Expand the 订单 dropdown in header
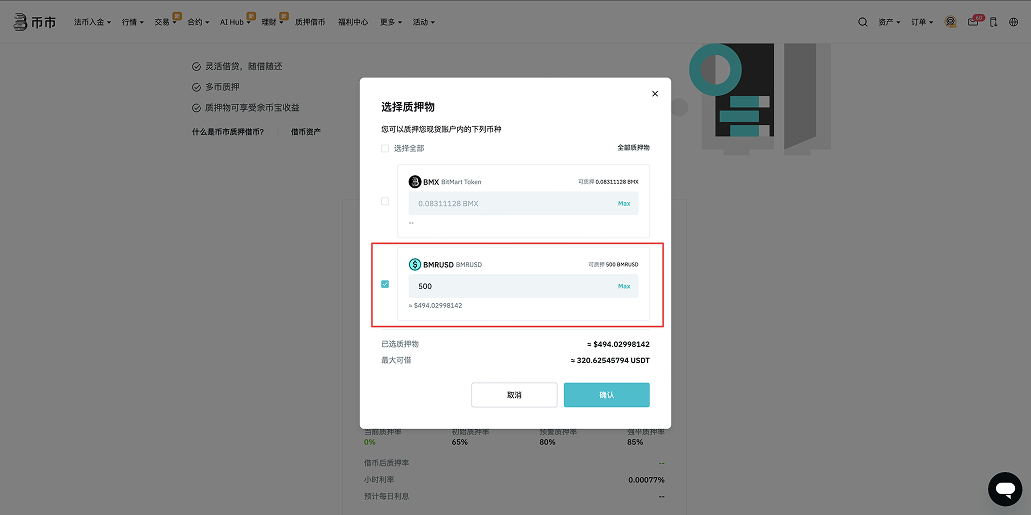 [923, 21]
